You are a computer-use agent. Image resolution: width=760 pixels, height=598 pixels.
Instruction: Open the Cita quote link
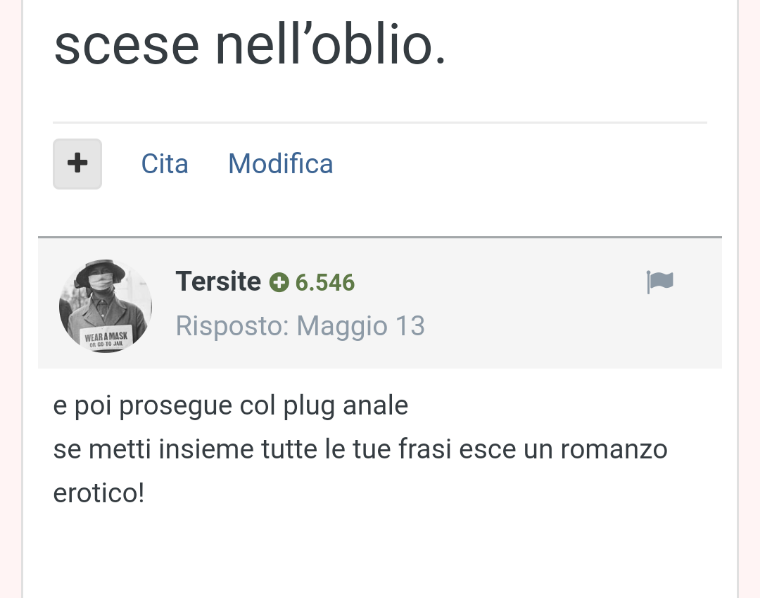pyautogui.click(x=164, y=164)
